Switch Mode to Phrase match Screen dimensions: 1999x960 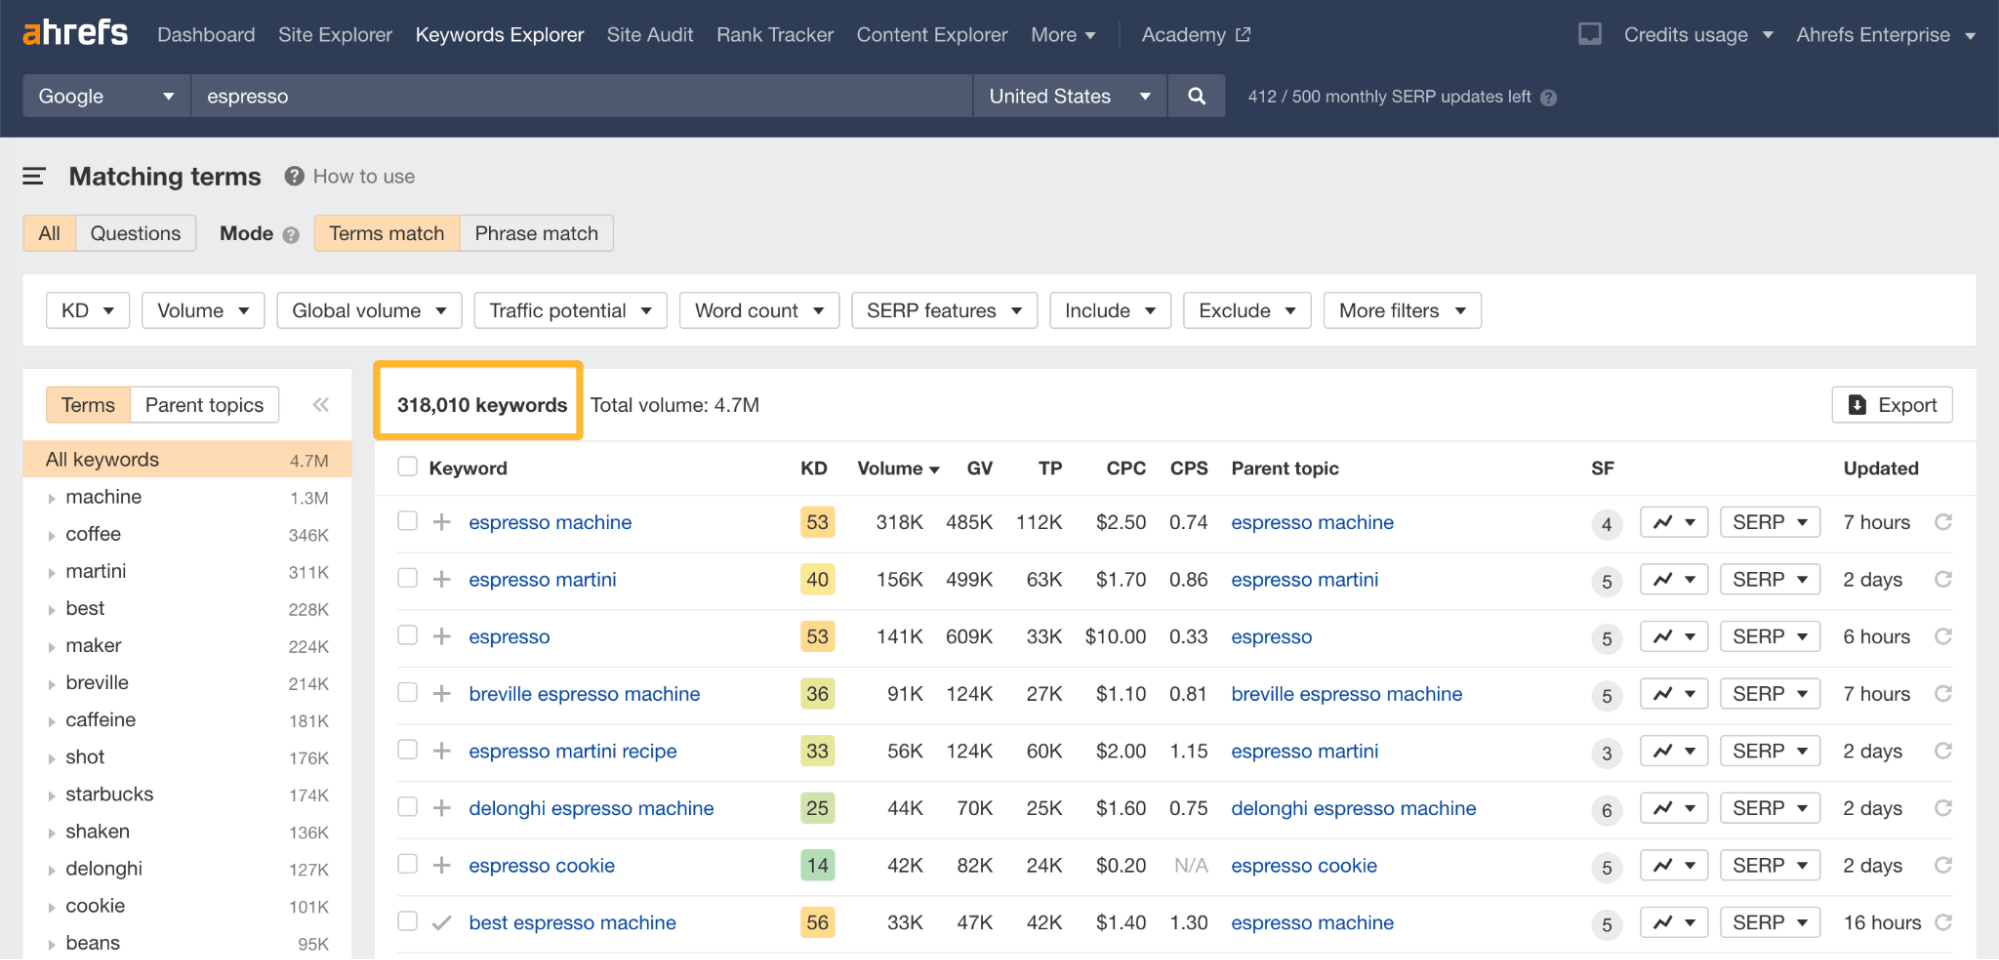pyautogui.click(x=536, y=233)
